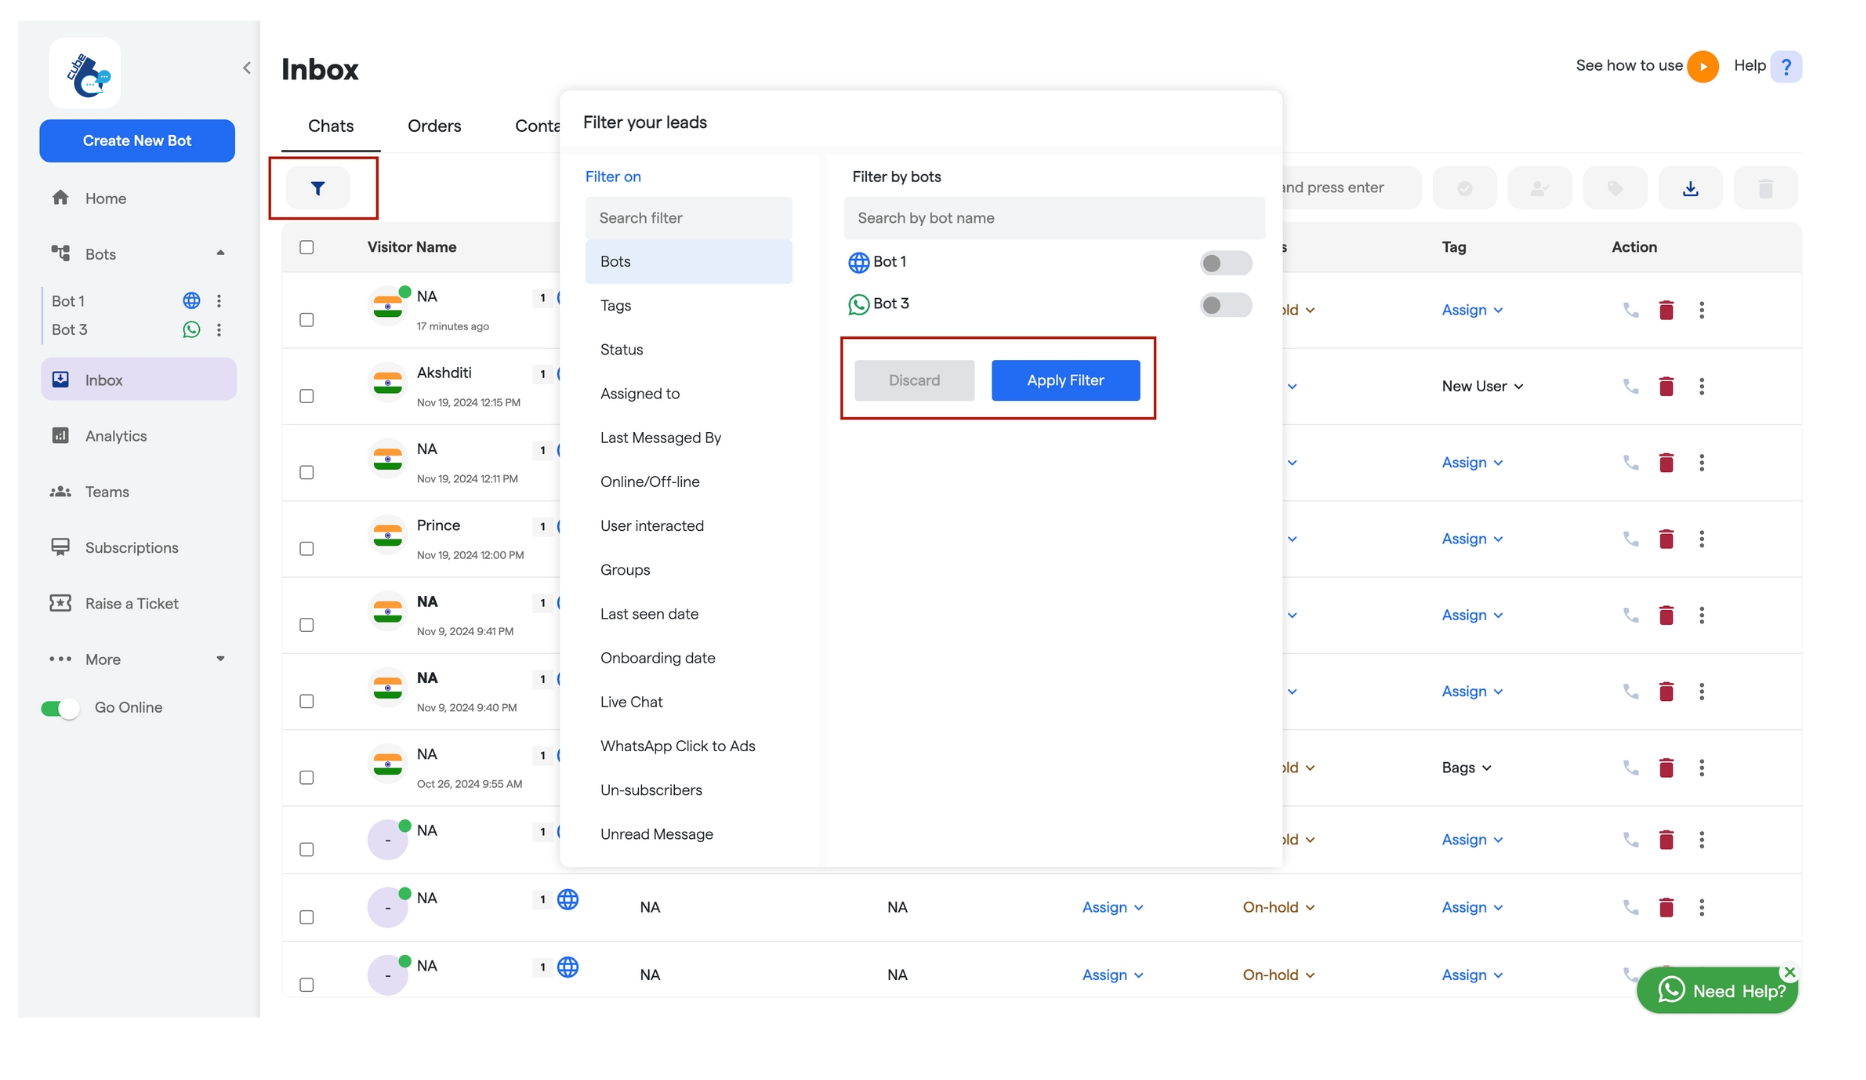Screen dimensions: 1866x1080
Task: Check the Prince row checkbox
Action: [x=307, y=549]
